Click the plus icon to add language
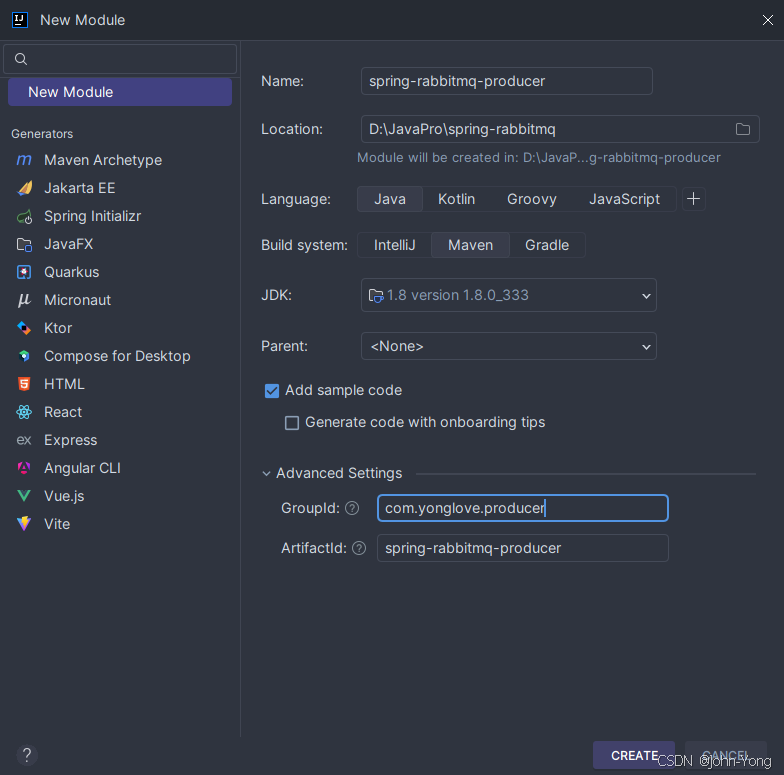This screenshot has width=784, height=775. point(694,199)
